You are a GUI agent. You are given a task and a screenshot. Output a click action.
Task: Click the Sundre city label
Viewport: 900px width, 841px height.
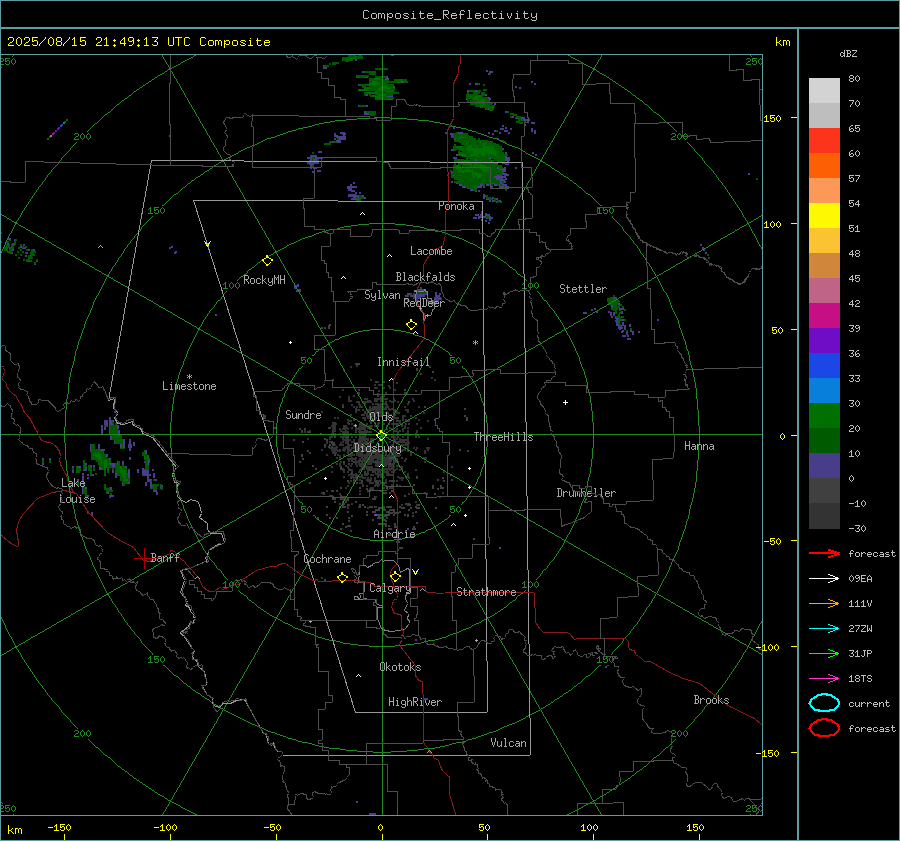pyautogui.click(x=303, y=414)
